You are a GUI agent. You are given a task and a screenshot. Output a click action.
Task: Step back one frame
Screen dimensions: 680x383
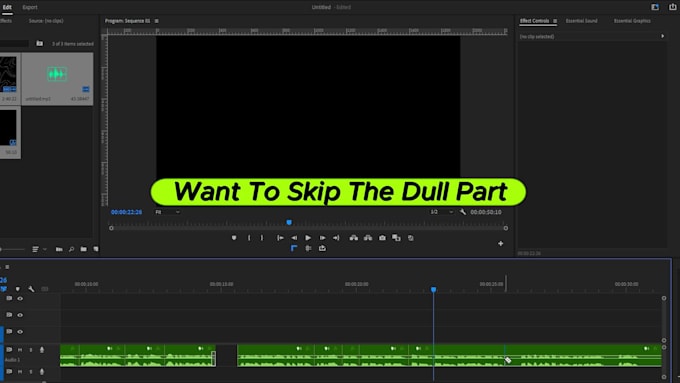tap(294, 238)
